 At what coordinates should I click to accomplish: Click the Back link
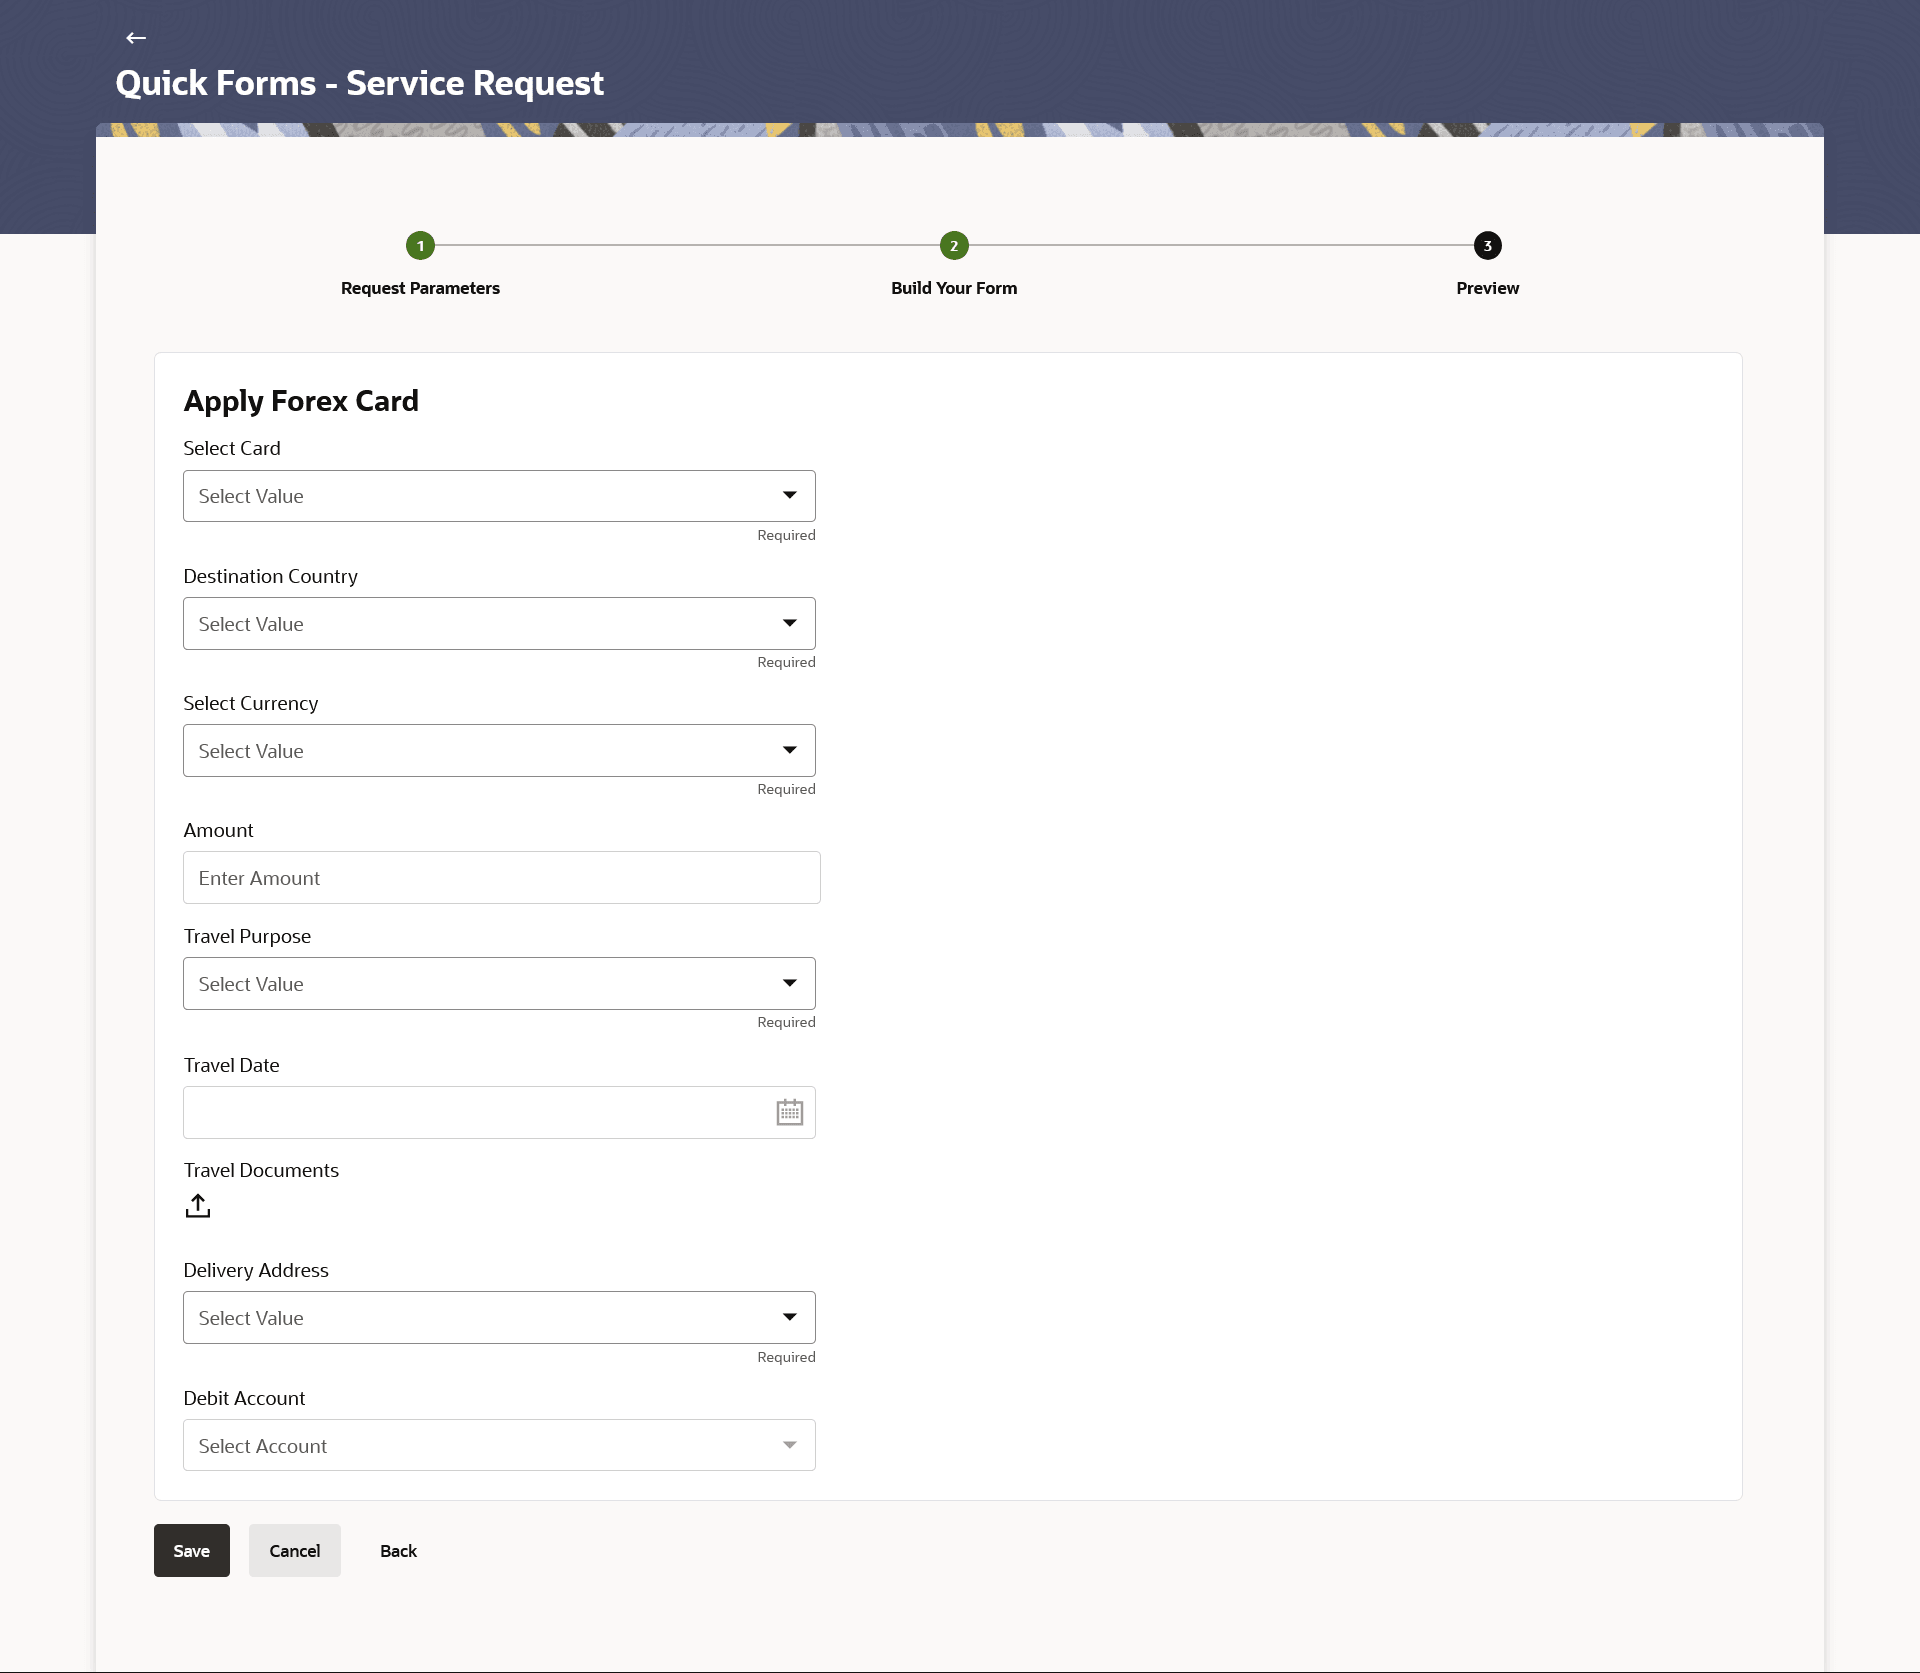point(398,1551)
